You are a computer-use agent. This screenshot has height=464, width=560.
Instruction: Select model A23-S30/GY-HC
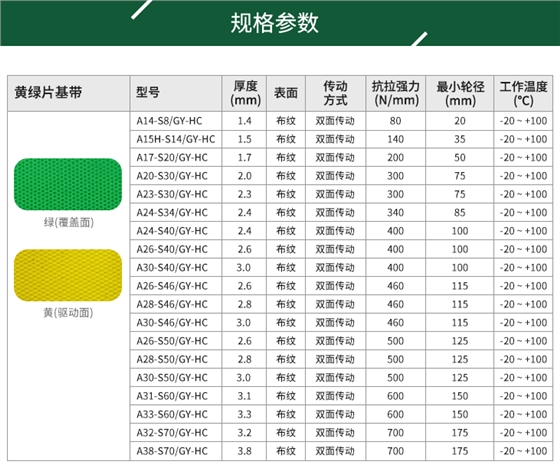(172, 194)
